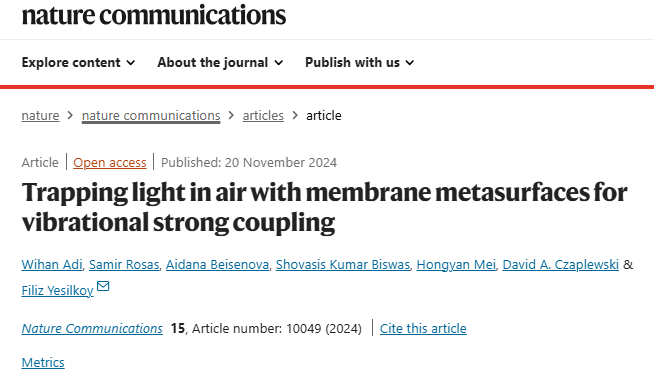
Task: Open author Wihan Adi's profile
Action: click(x=52, y=265)
